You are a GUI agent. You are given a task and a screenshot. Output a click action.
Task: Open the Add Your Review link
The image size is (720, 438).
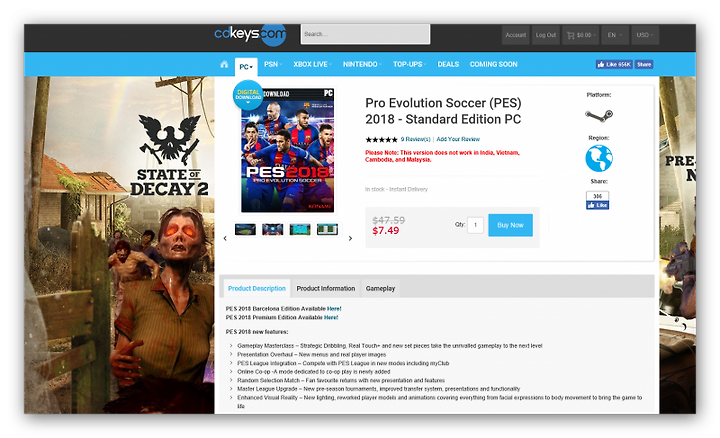[458, 139]
